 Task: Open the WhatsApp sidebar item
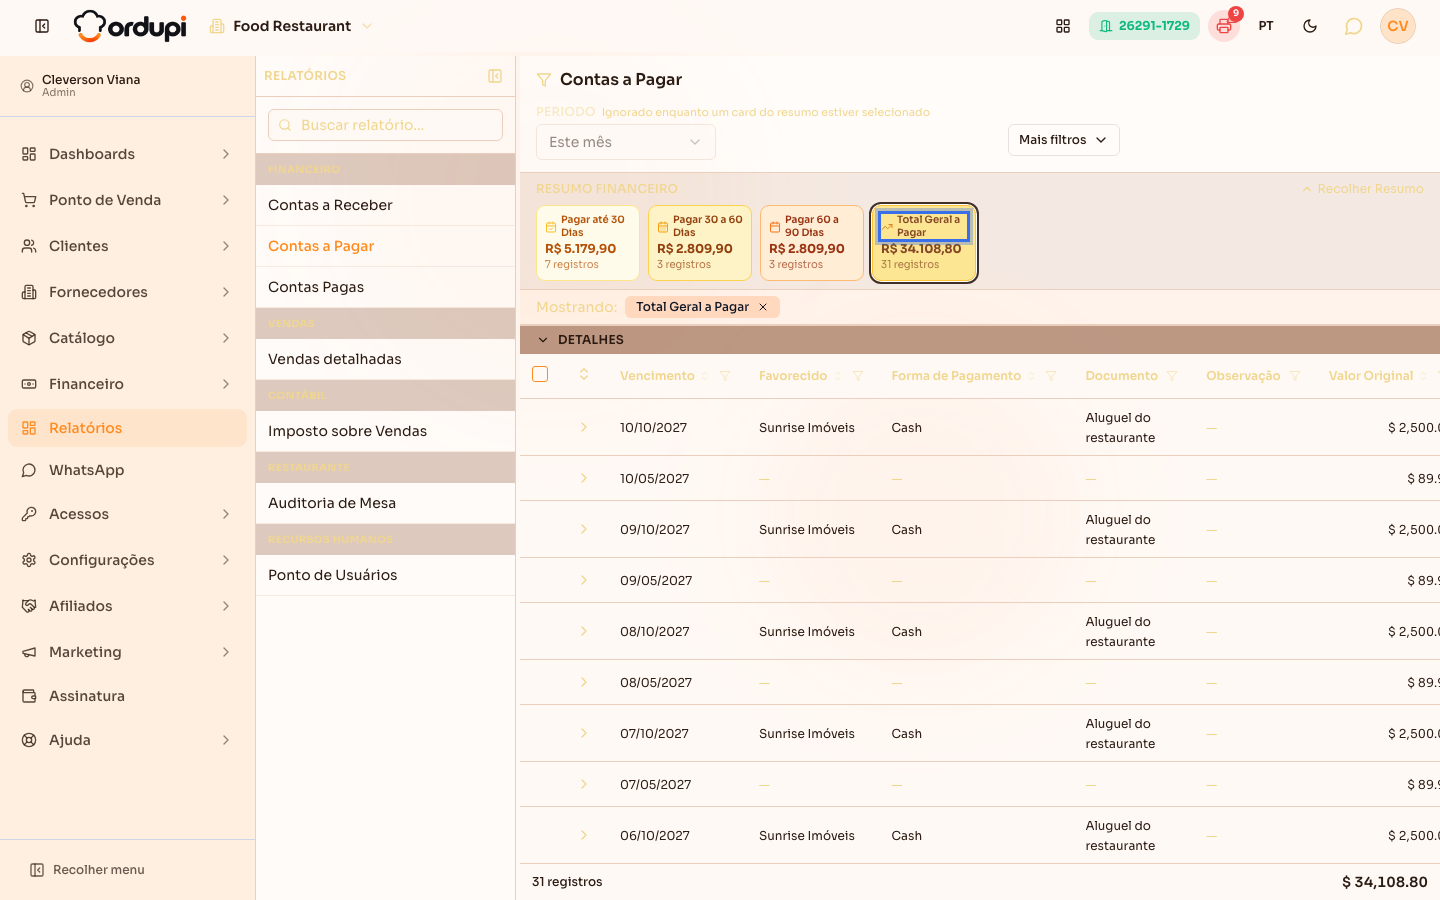127,470
